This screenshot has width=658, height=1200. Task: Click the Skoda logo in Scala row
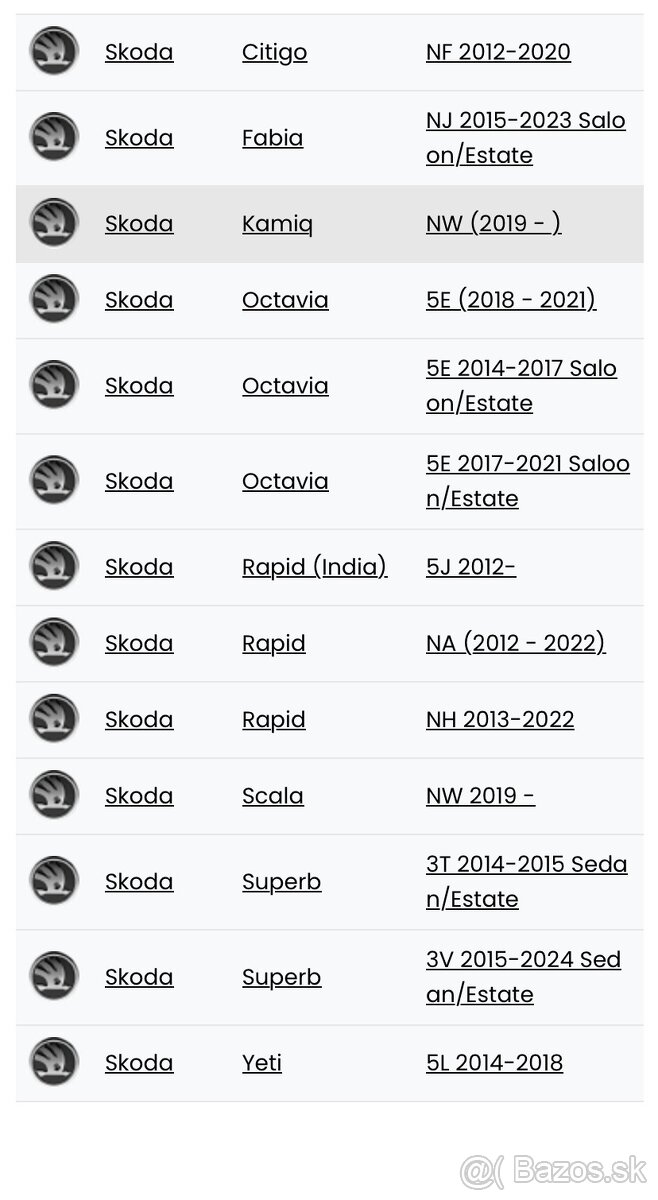54,796
